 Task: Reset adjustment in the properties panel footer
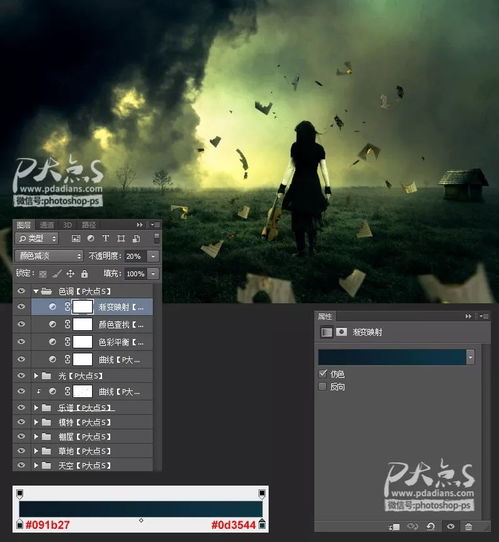pyautogui.click(x=431, y=526)
